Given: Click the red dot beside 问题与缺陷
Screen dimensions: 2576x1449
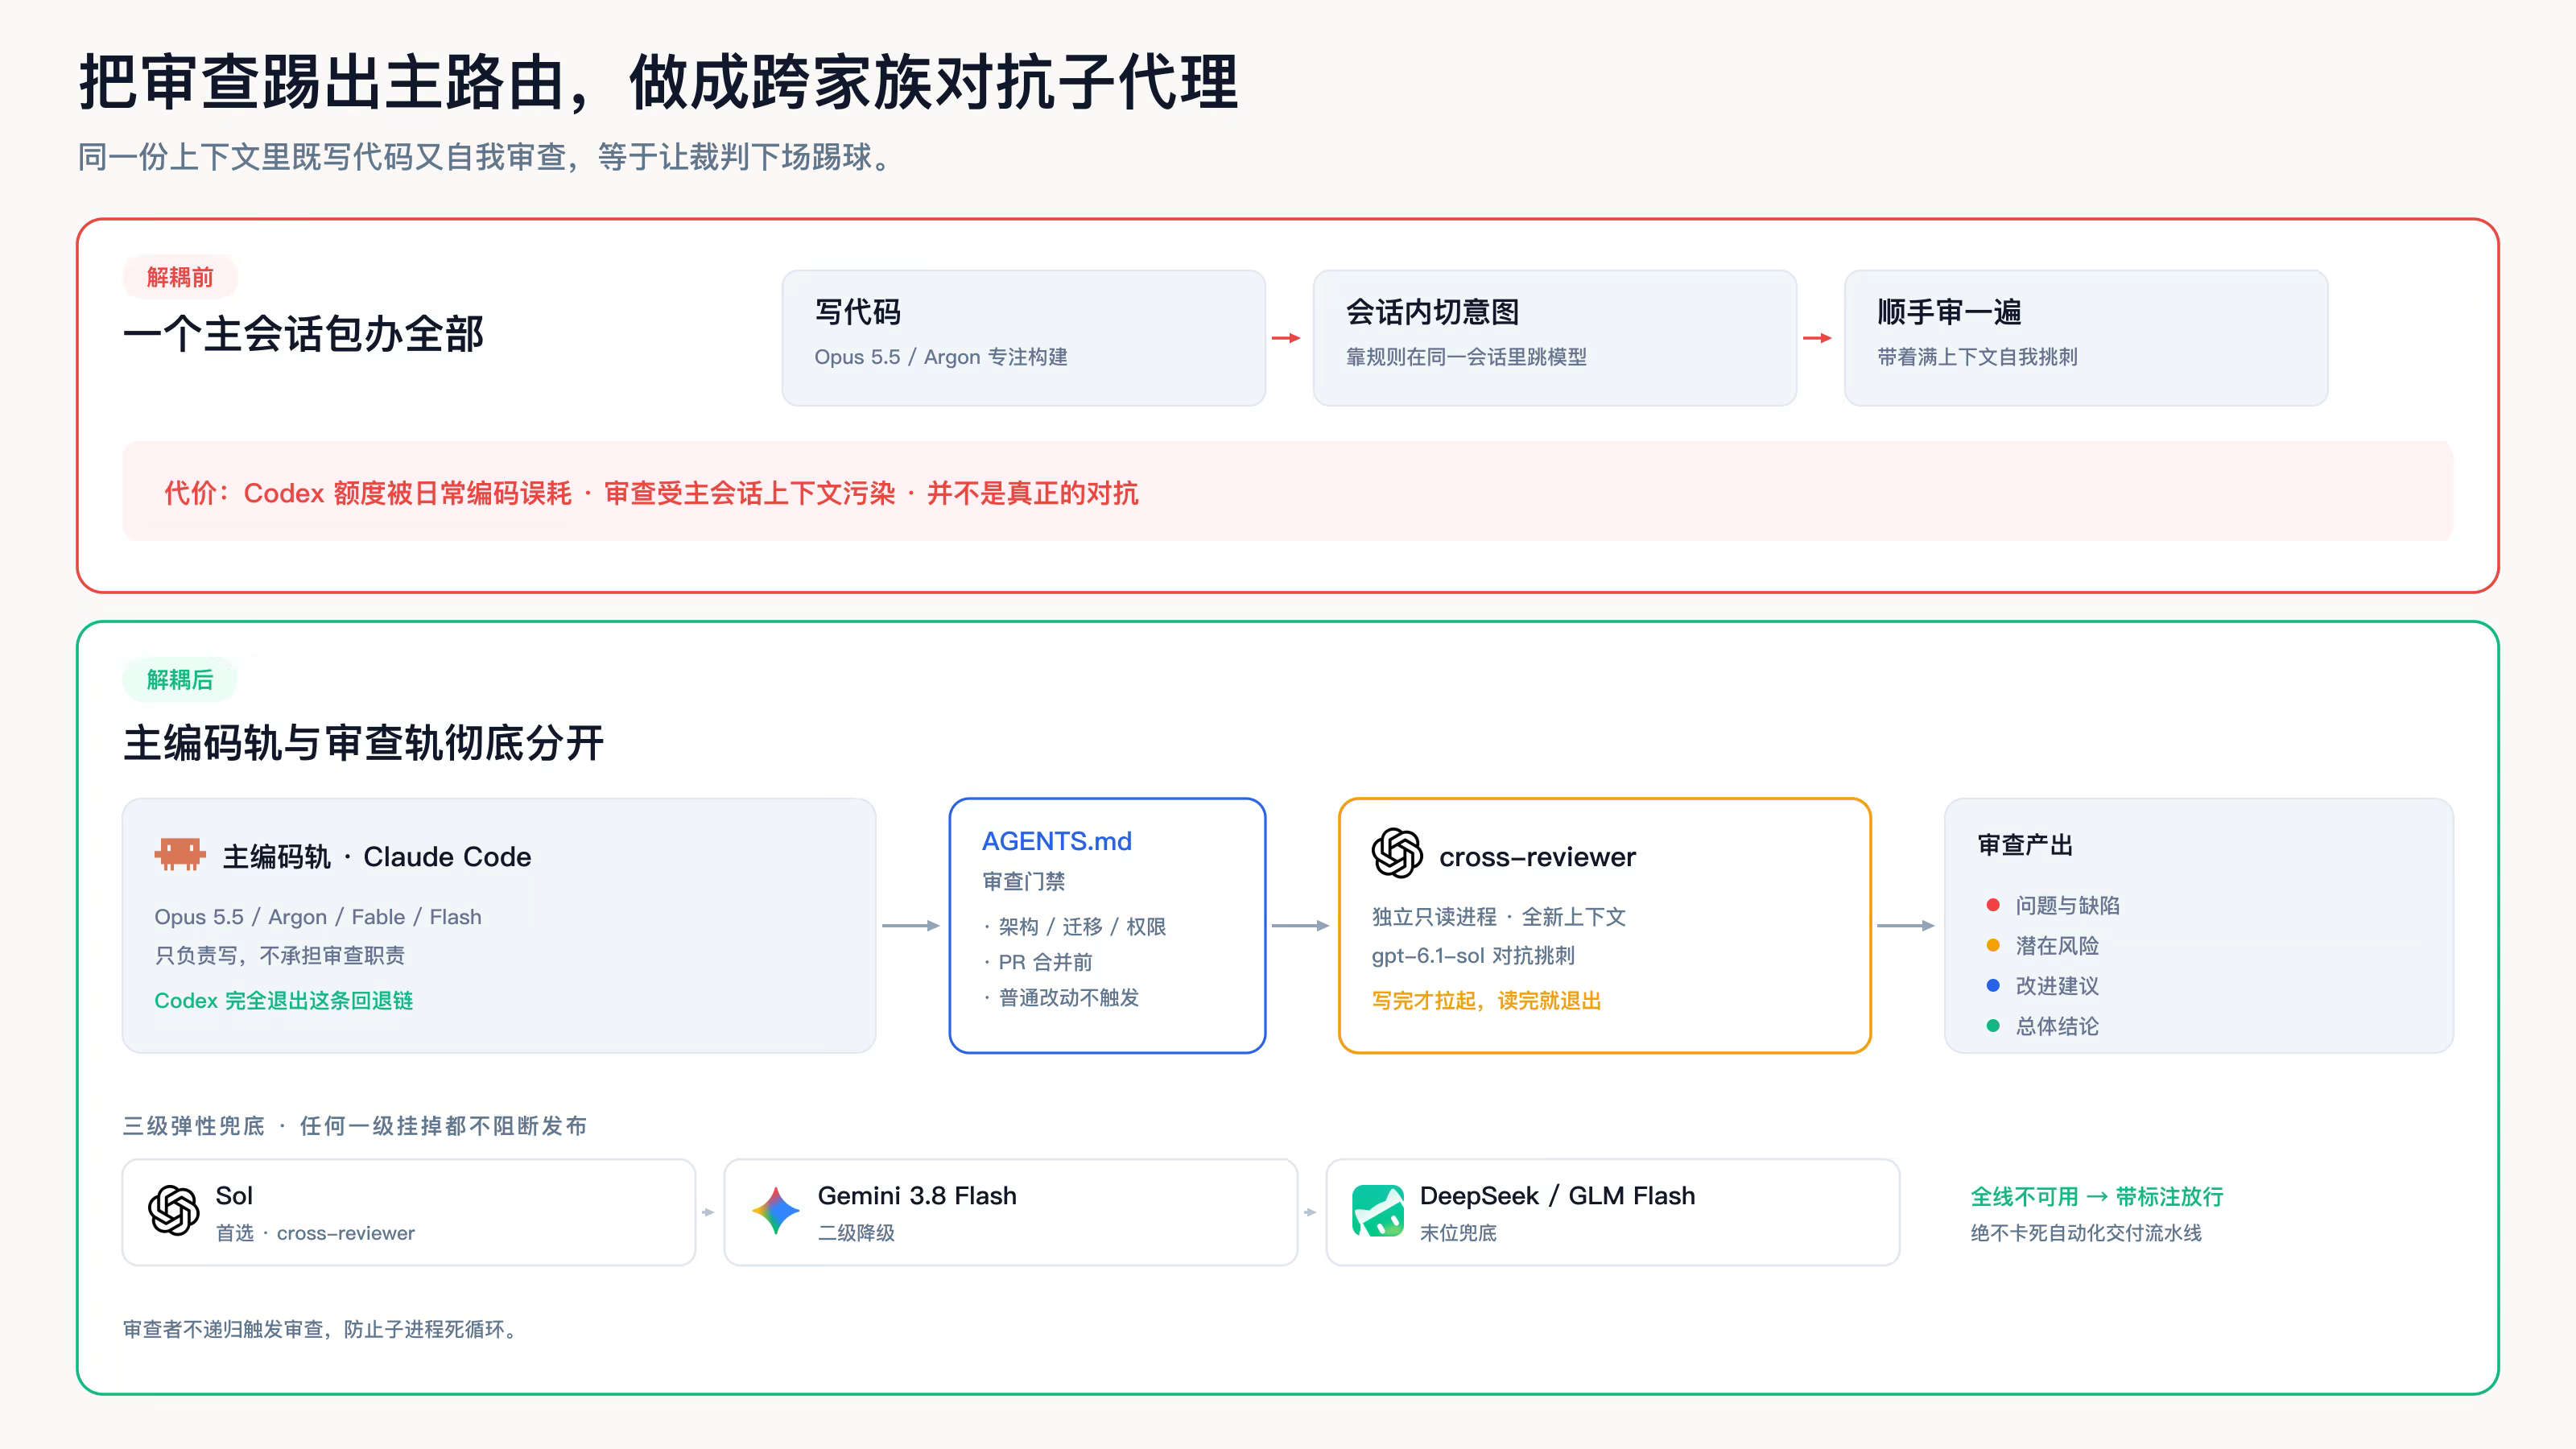Looking at the screenshot, I should (x=1993, y=905).
